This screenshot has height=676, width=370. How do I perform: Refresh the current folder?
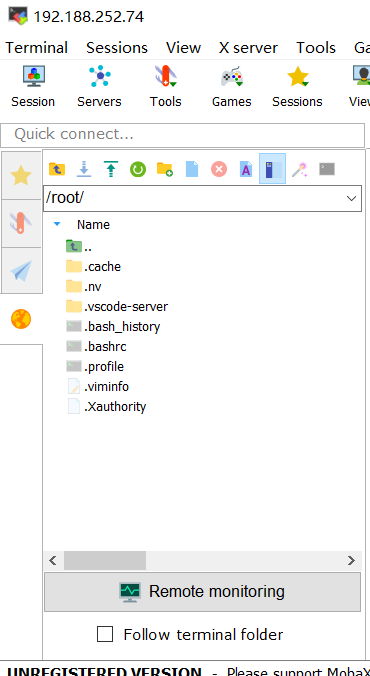point(138,169)
